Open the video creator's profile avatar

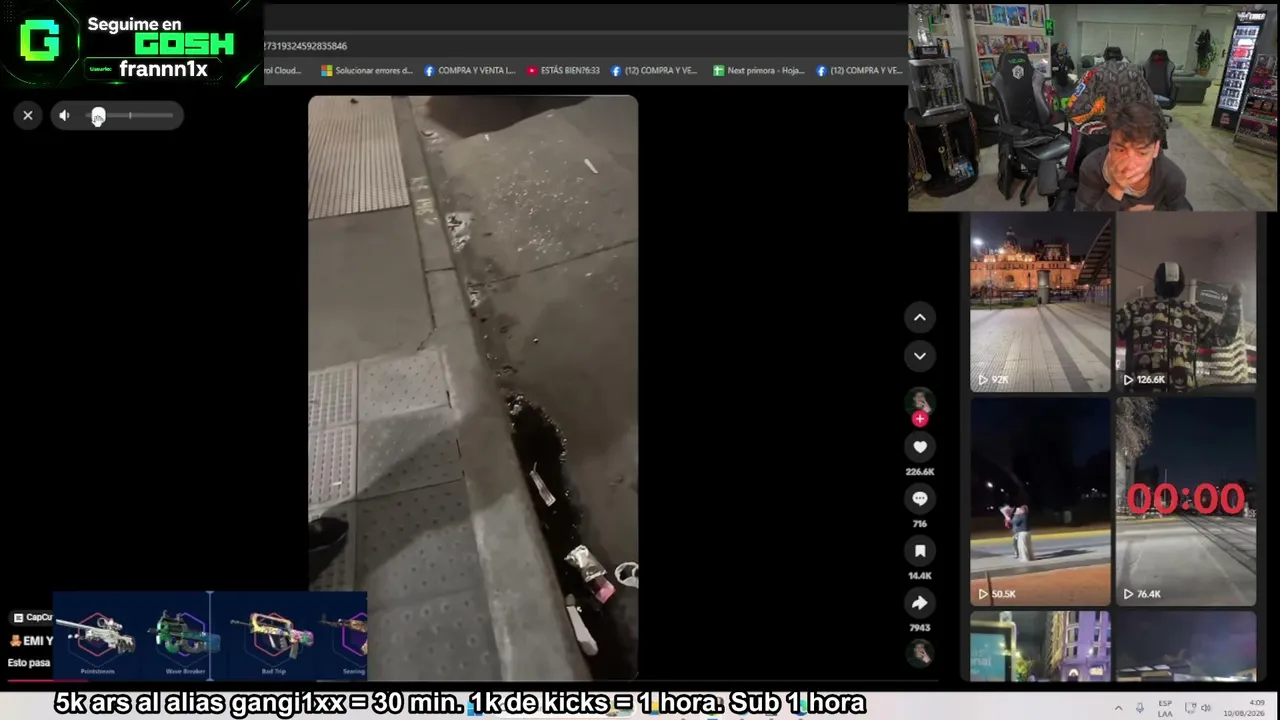click(920, 401)
